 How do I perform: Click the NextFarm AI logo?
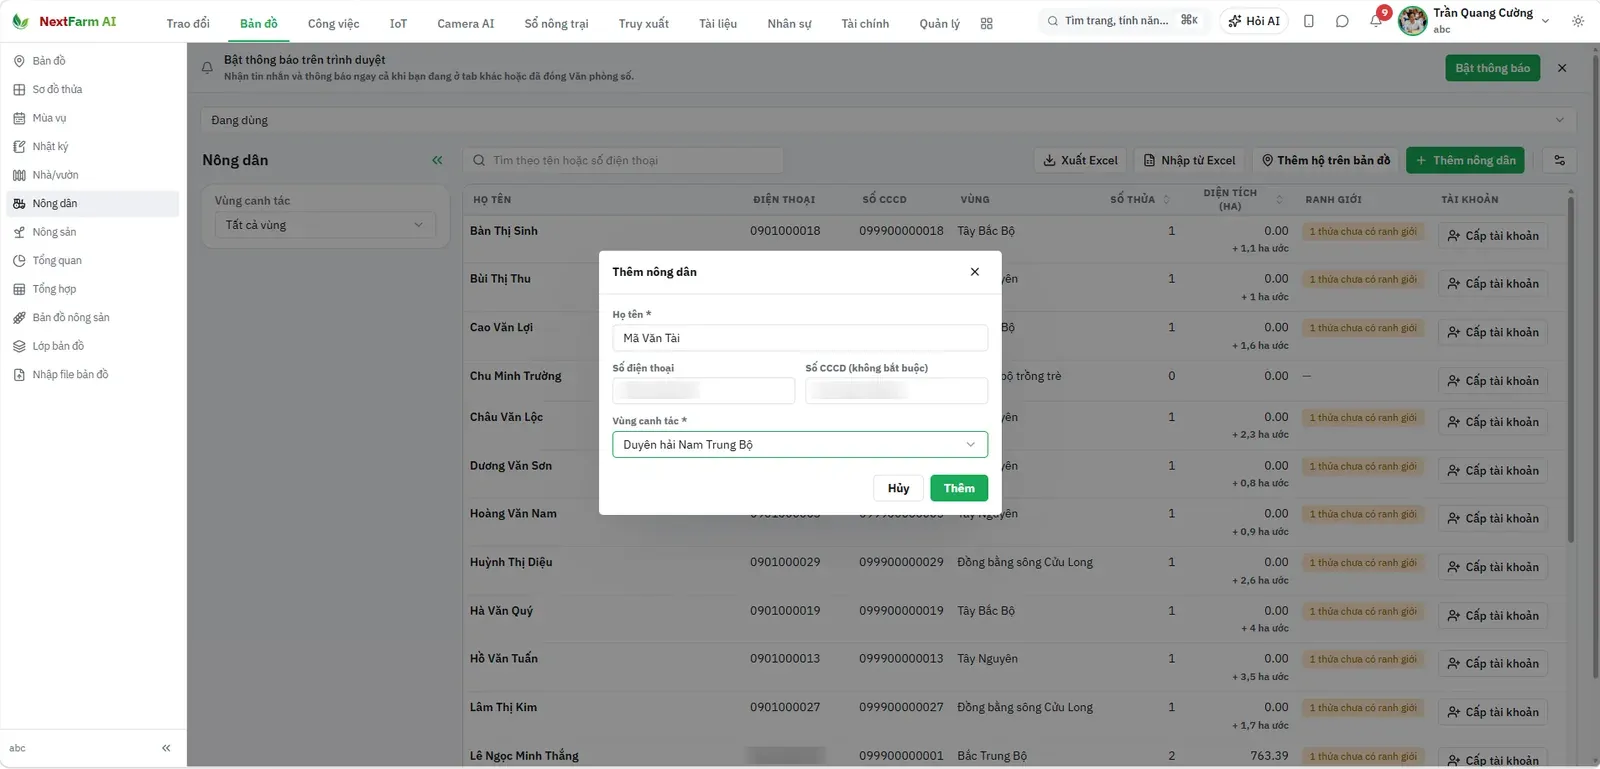(x=64, y=21)
